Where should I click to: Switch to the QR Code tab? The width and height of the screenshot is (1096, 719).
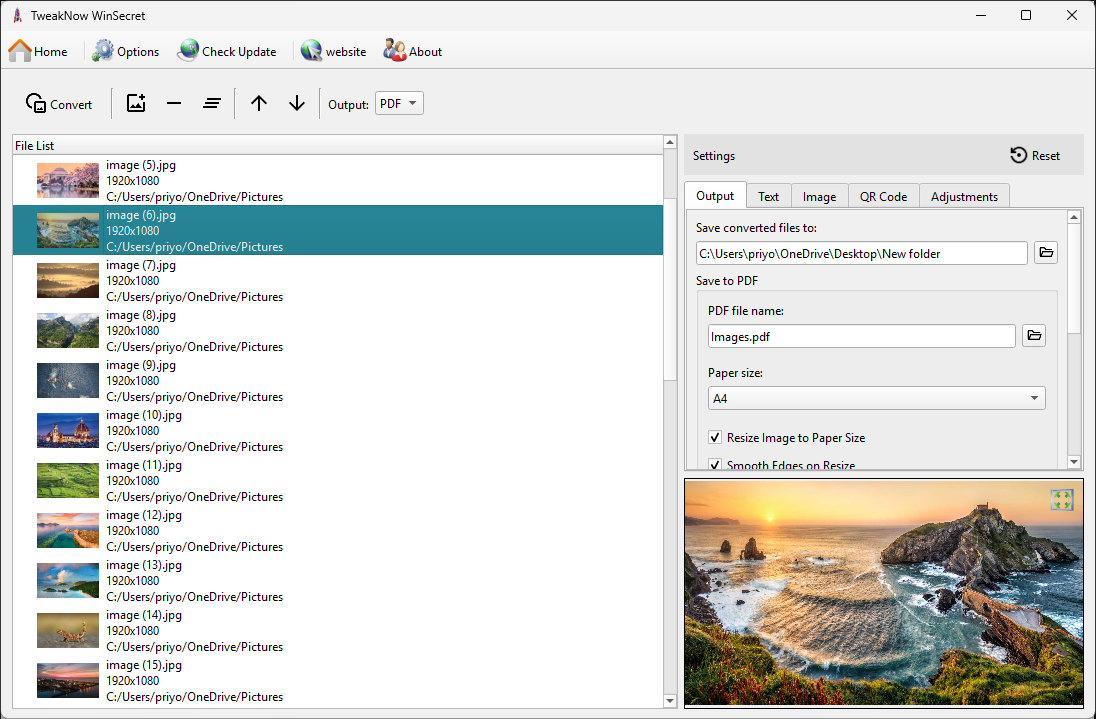pyautogui.click(x=883, y=196)
